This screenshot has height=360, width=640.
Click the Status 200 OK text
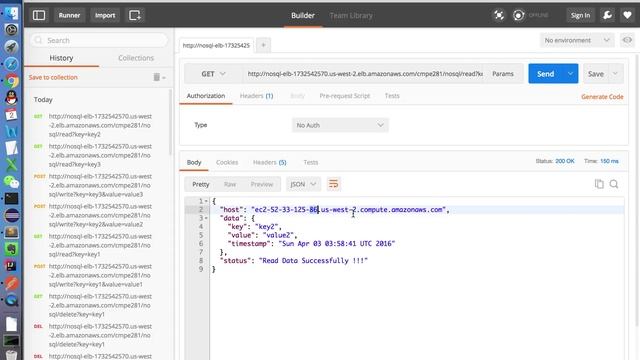coord(555,161)
